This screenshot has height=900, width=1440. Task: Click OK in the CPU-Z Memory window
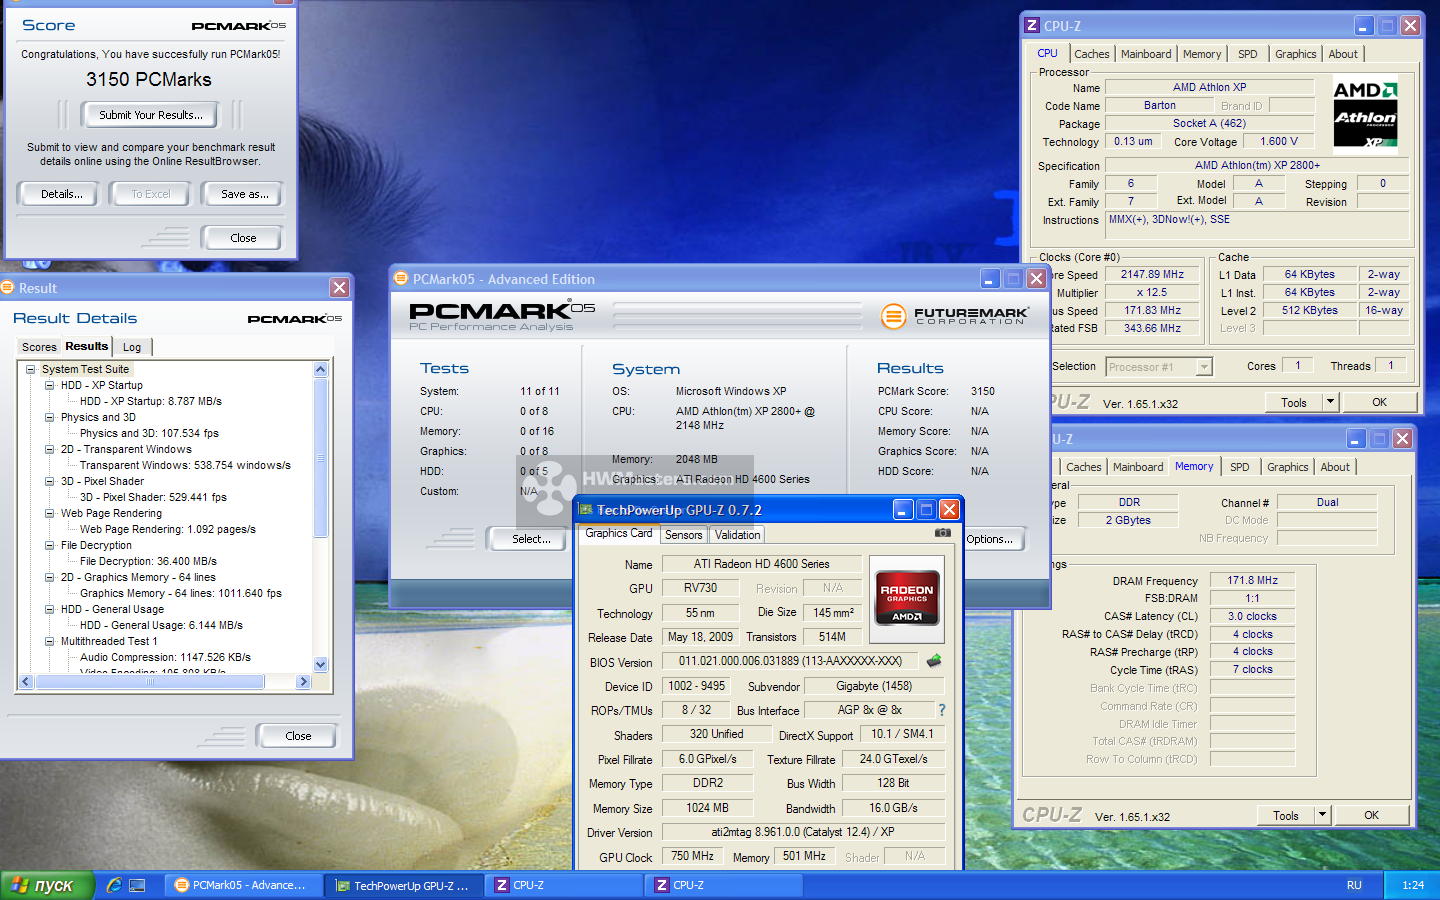[1371, 815]
